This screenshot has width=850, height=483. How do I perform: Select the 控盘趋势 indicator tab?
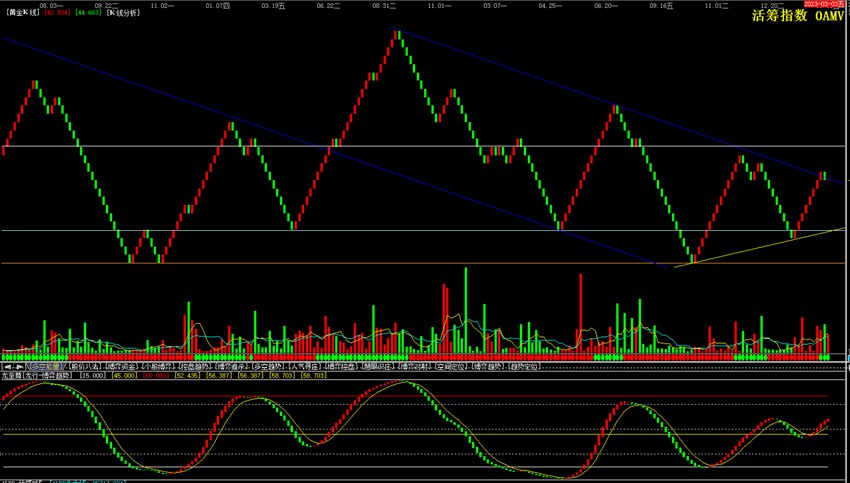pyautogui.click(x=194, y=367)
